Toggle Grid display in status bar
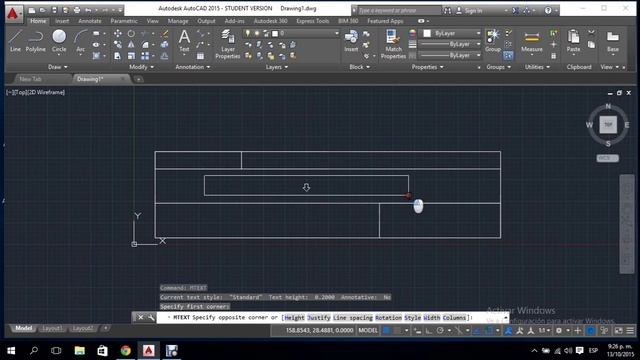The width and height of the screenshot is (640, 360). point(386,331)
